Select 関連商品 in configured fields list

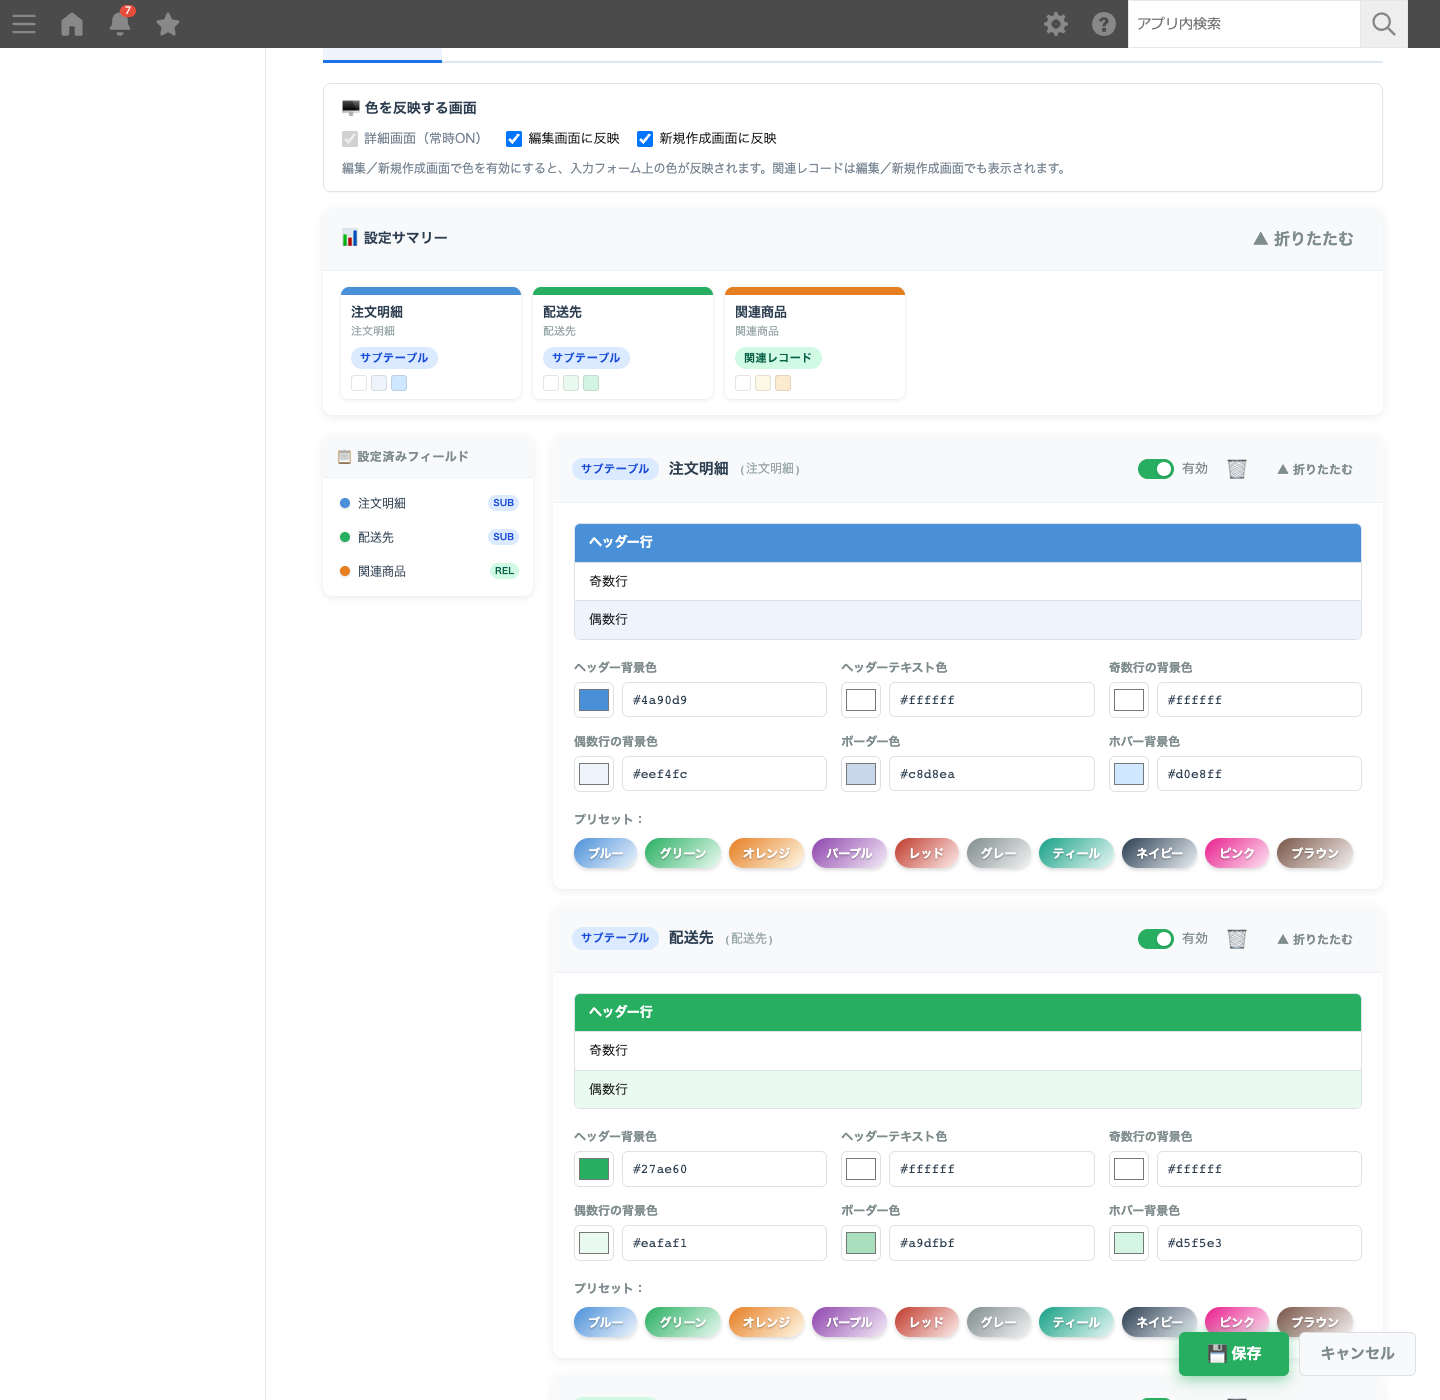[x=428, y=571]
